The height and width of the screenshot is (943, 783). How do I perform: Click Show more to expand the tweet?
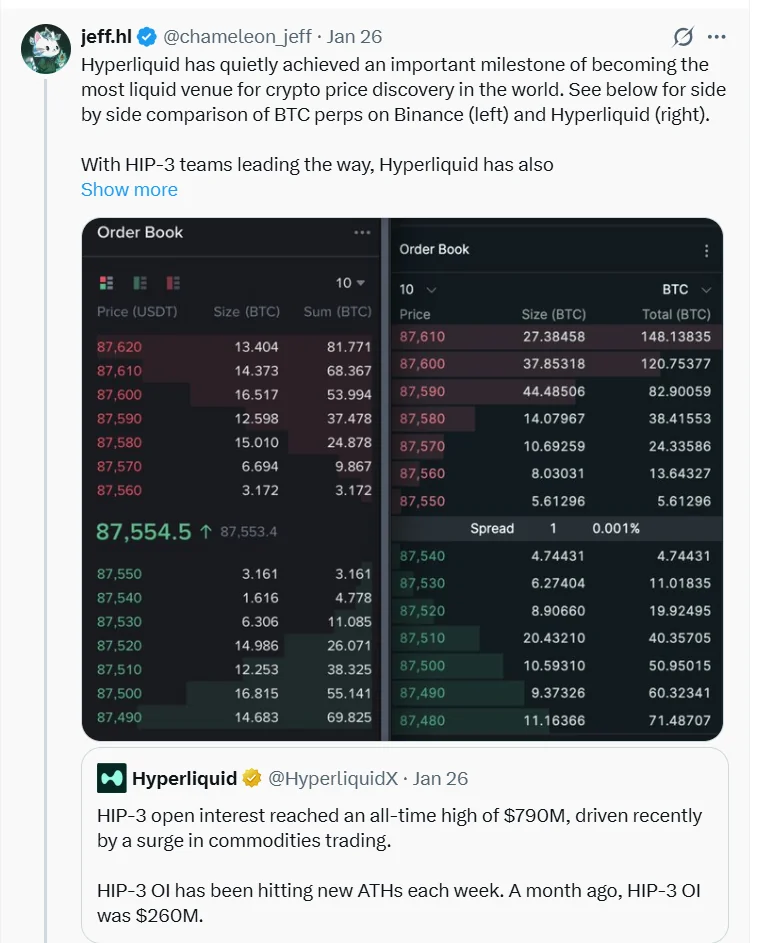(129, 189)
